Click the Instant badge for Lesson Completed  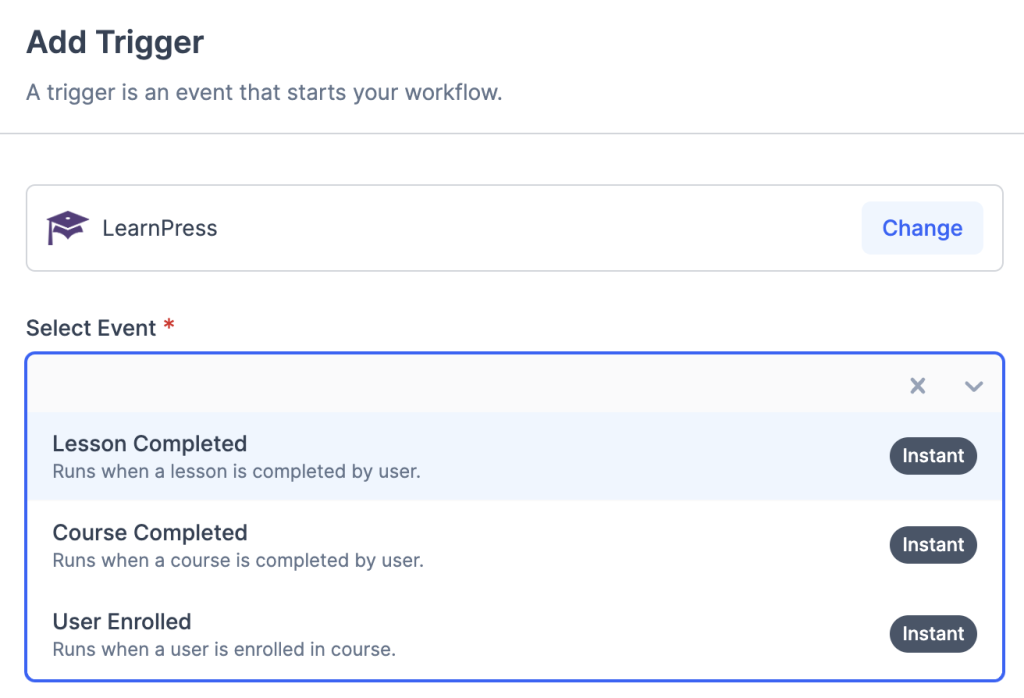coord(933,456)
